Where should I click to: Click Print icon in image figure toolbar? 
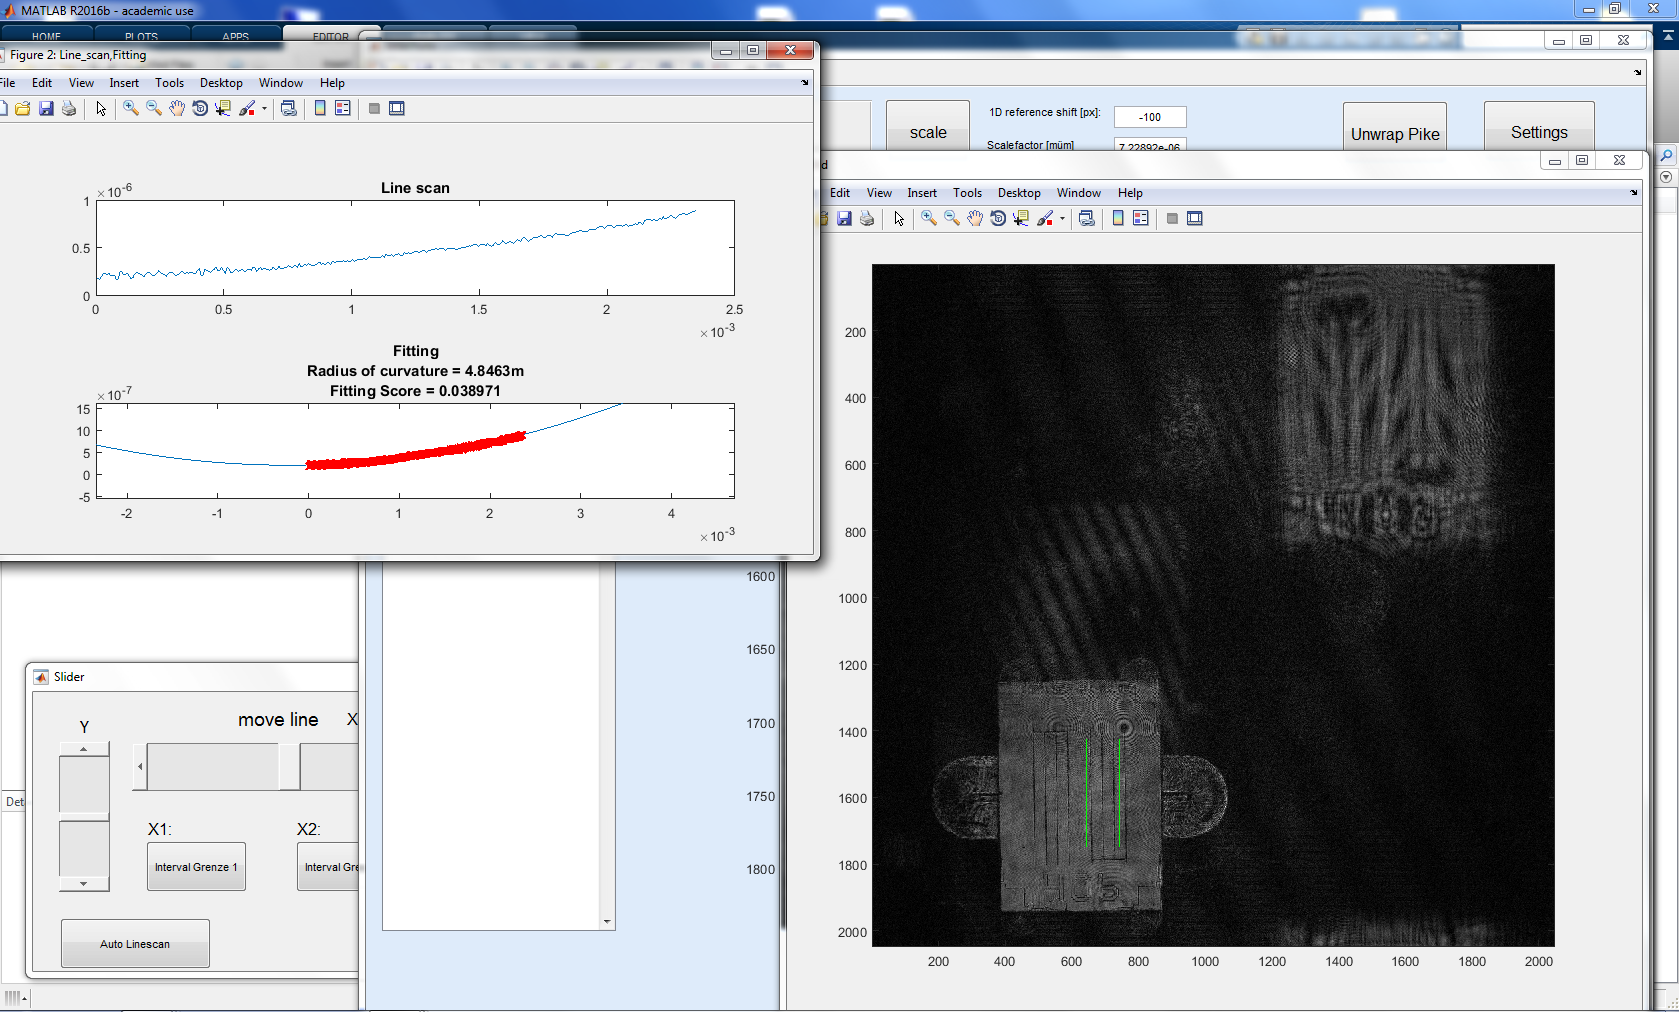point(867,219)
